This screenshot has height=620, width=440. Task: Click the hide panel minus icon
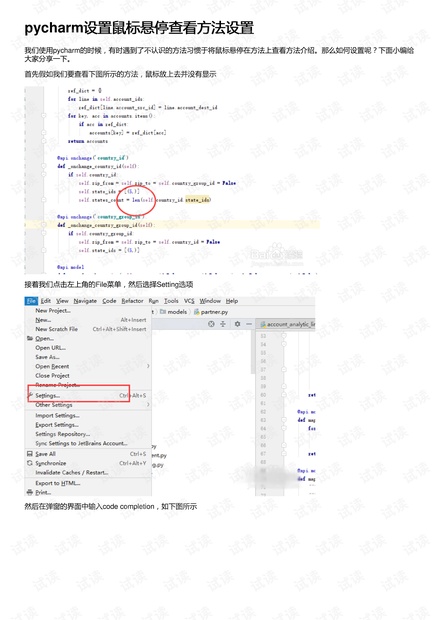click(x=249, y=324)
